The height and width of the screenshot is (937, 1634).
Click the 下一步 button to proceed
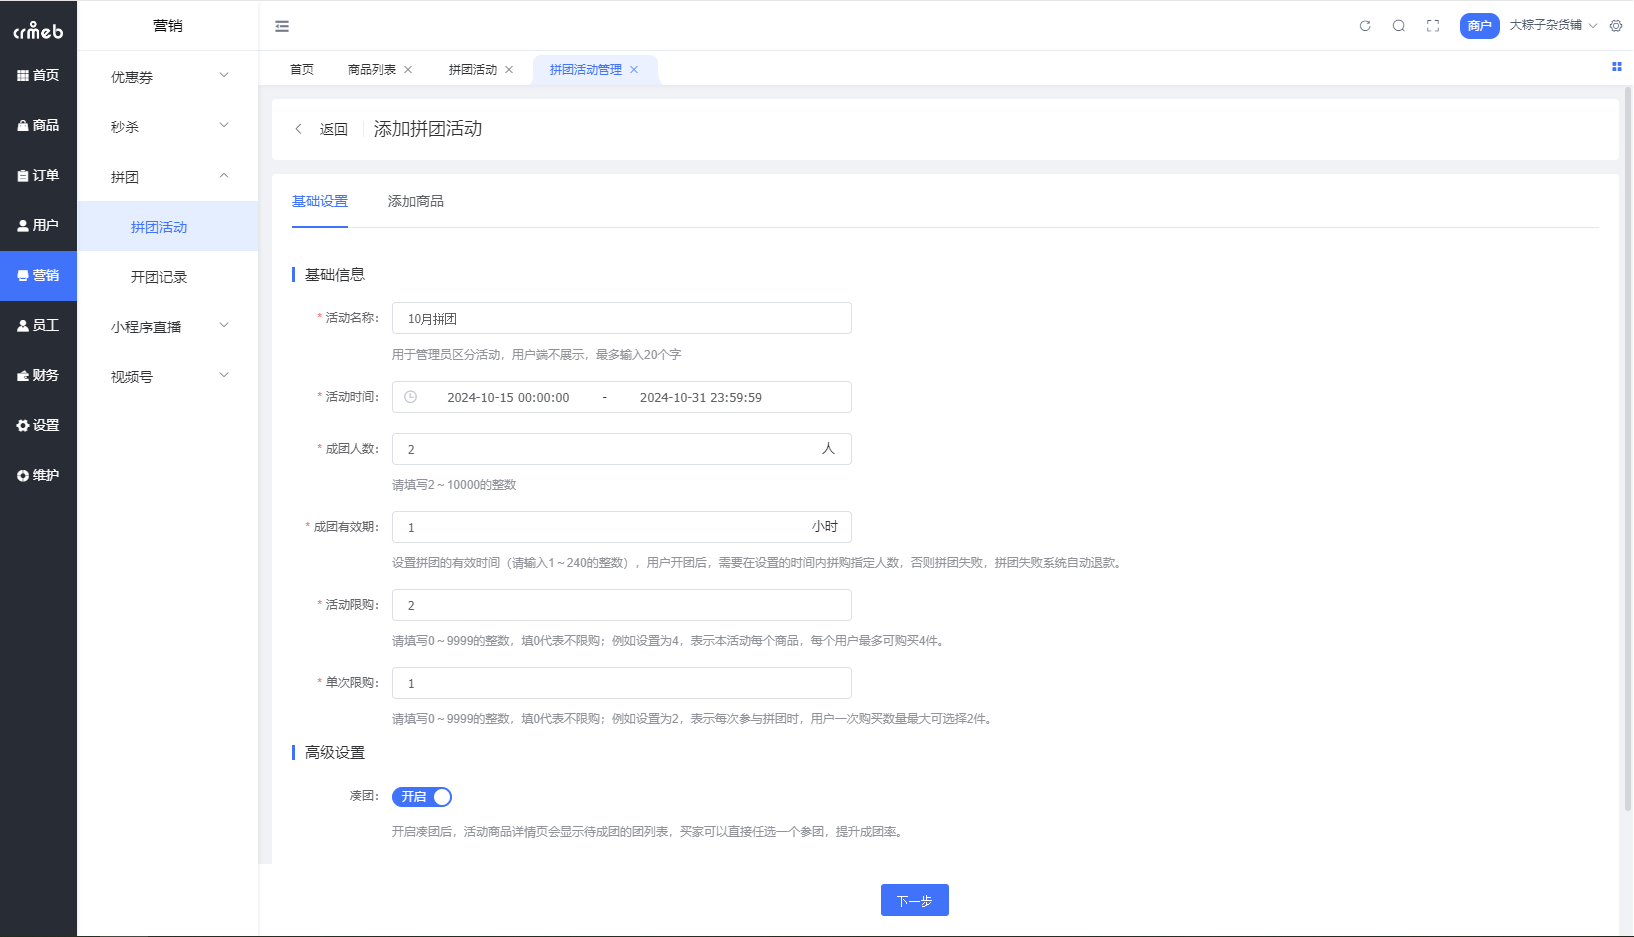click(x=913, y=899)
